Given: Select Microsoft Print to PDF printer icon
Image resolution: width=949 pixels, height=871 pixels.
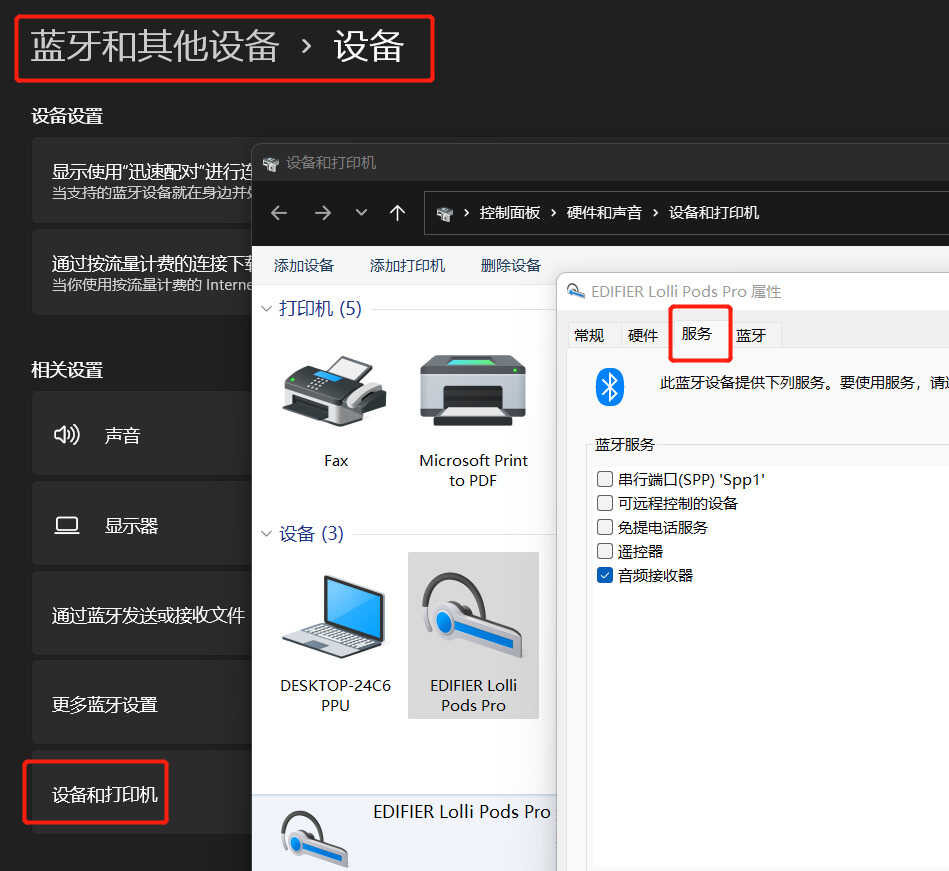Looking at the screenshot, I should [x=473, y=390].
